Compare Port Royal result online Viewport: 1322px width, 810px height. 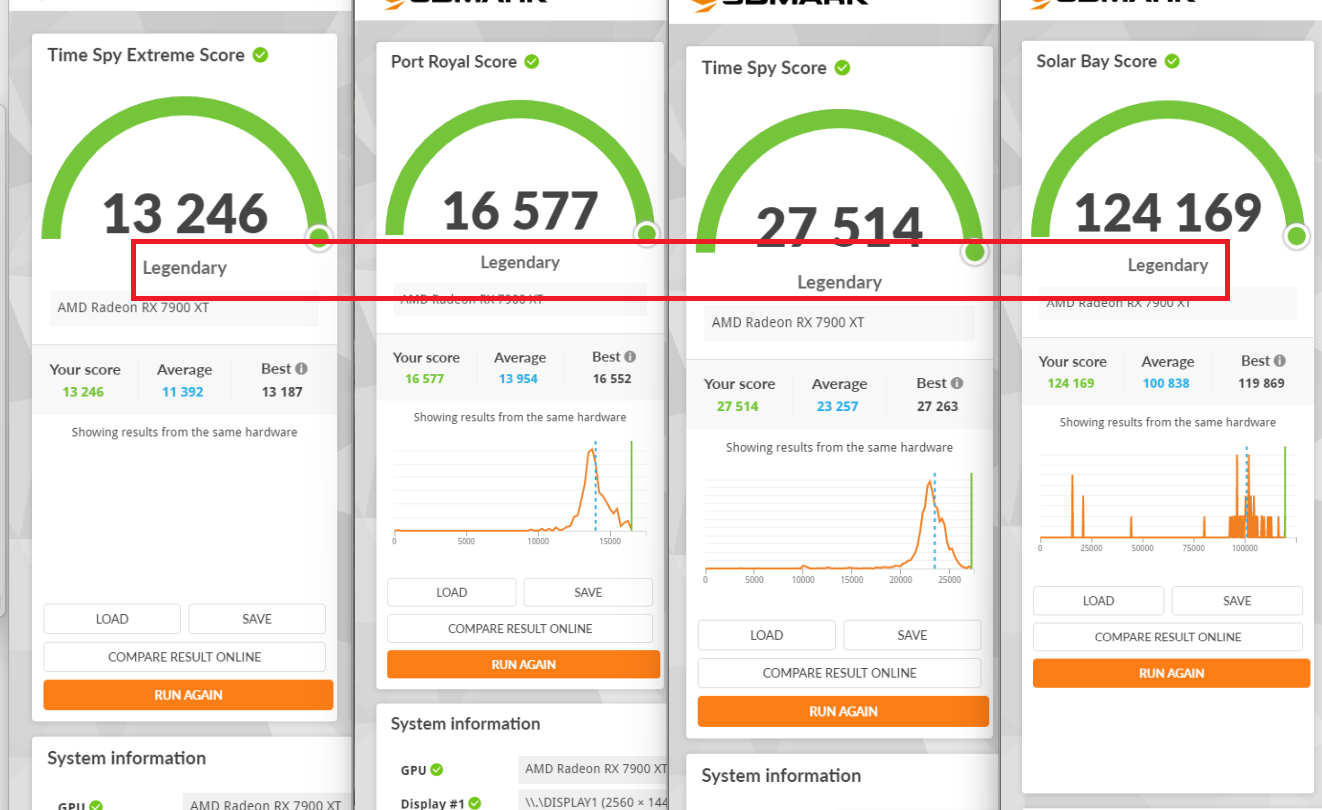[520, 629]
